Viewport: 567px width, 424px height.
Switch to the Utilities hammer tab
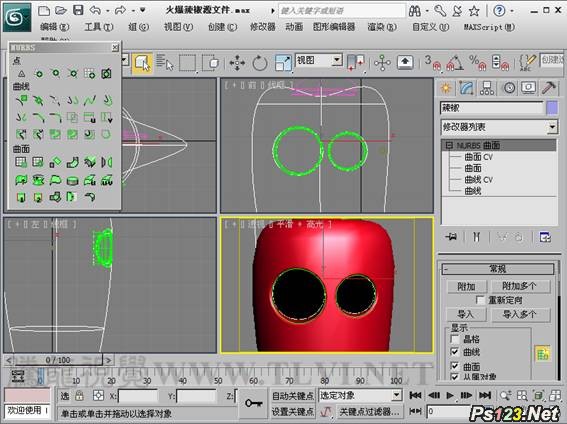point(549,88)
